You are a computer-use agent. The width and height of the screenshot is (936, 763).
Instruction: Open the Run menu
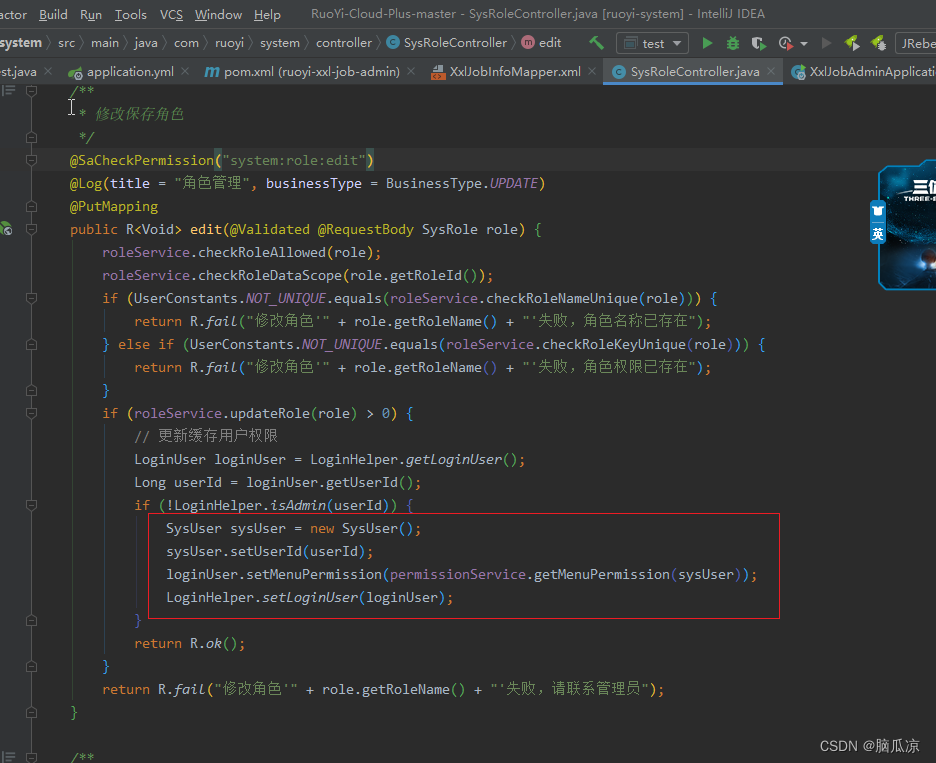(91, 14)
